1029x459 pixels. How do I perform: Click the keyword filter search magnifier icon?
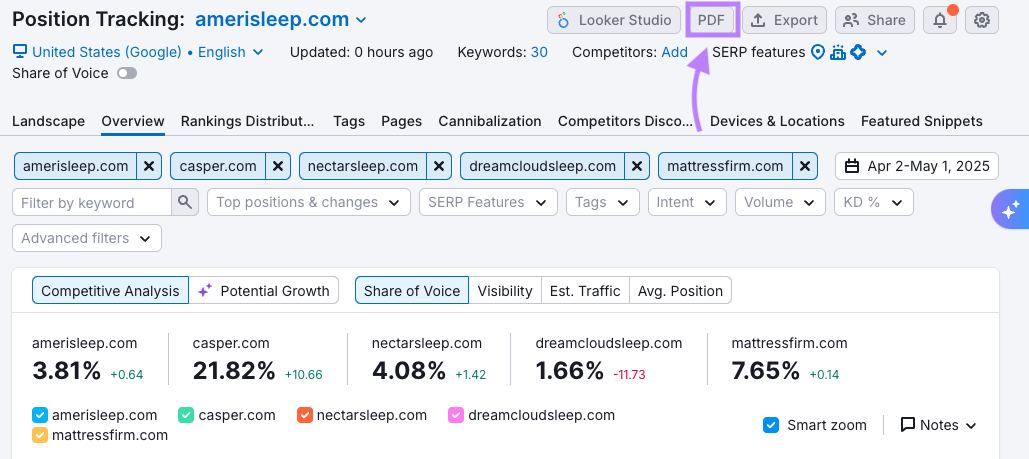coord(186,203)
